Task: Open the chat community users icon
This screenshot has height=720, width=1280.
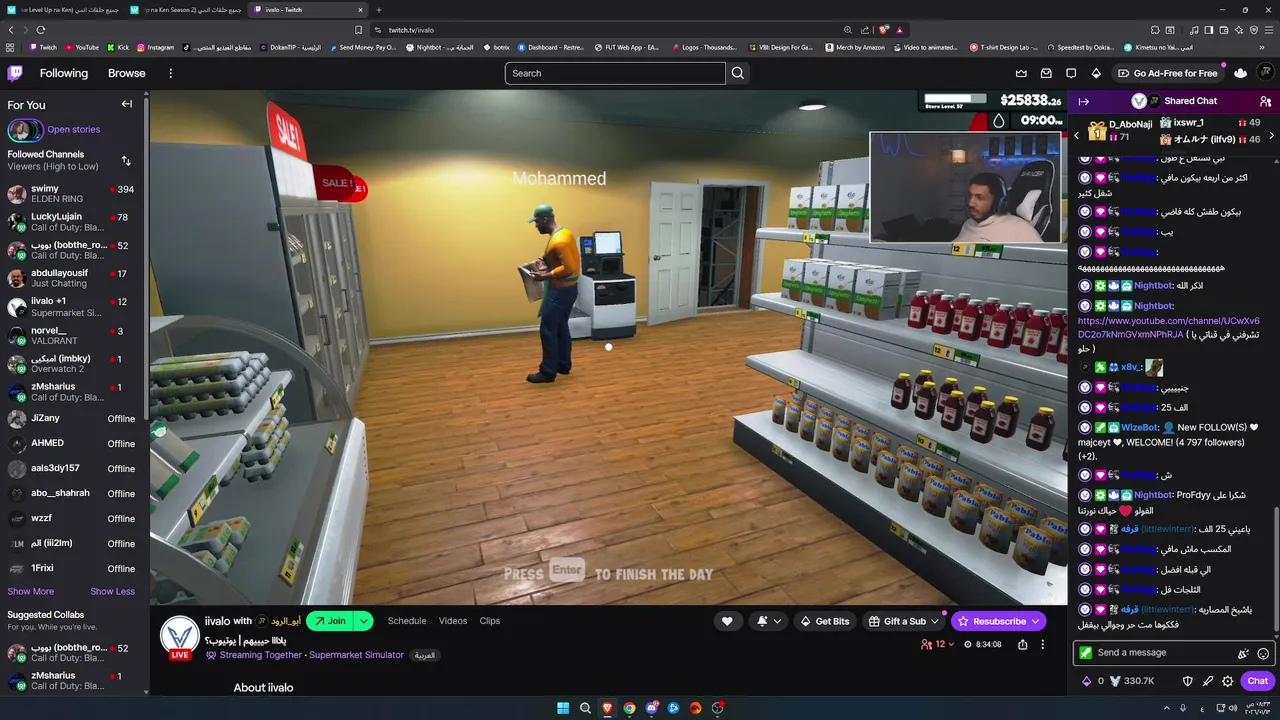Action: pyautogui.click(x=1265, y=101)
